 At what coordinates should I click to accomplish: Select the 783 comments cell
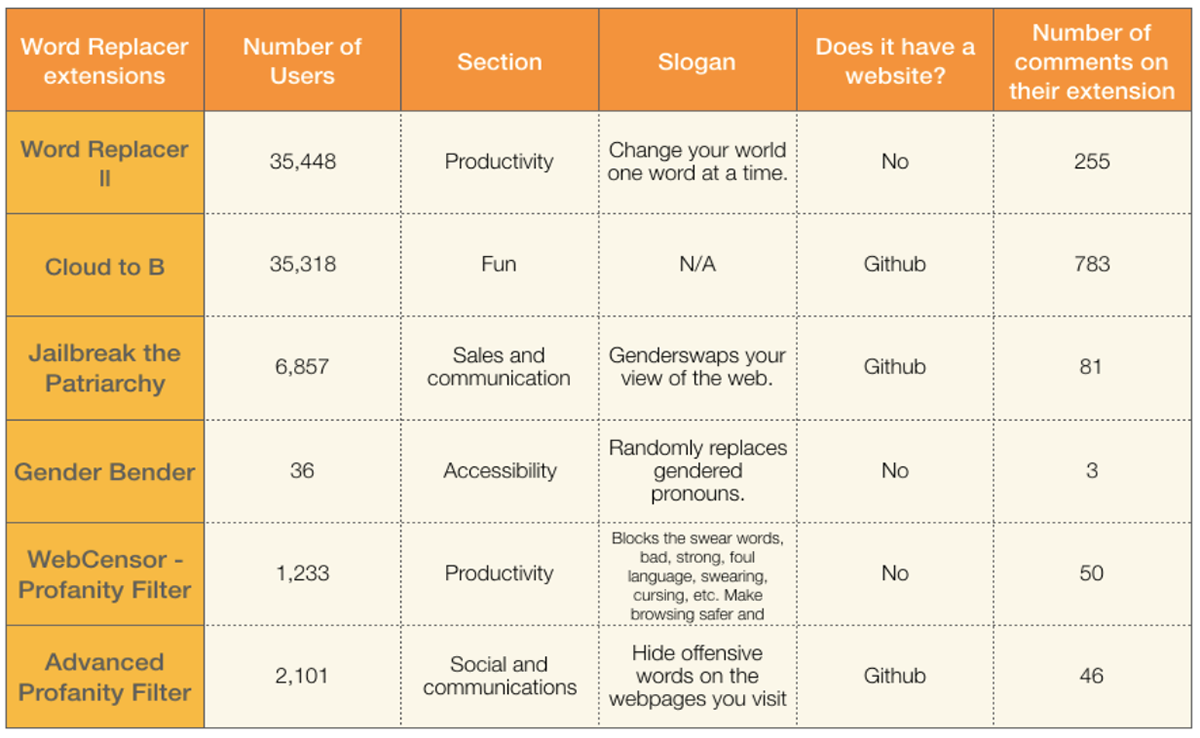coord(1092,265)
